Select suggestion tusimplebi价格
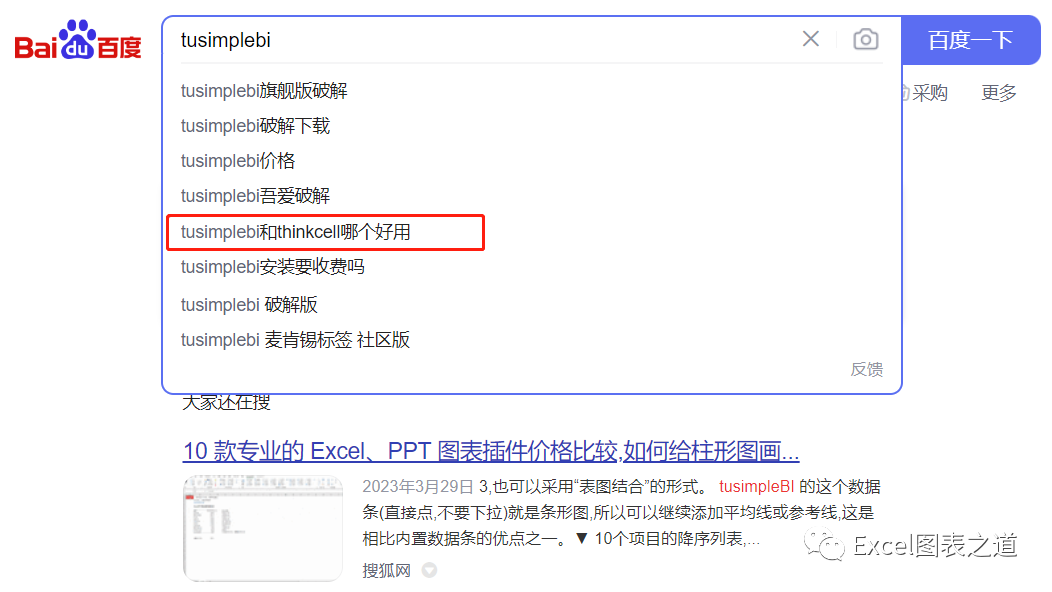 (x=237, y=160)
